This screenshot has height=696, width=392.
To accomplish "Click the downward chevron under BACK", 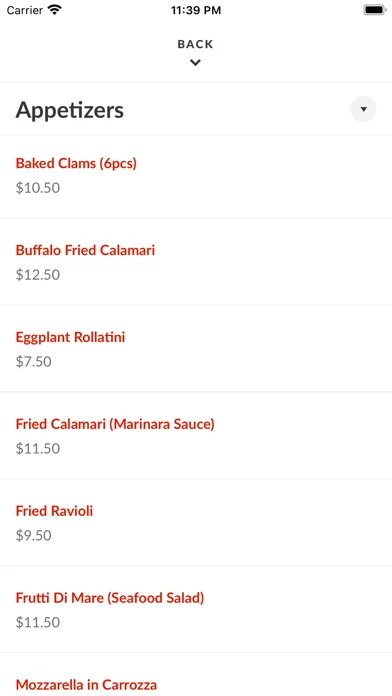I will [x=195, y=63].
